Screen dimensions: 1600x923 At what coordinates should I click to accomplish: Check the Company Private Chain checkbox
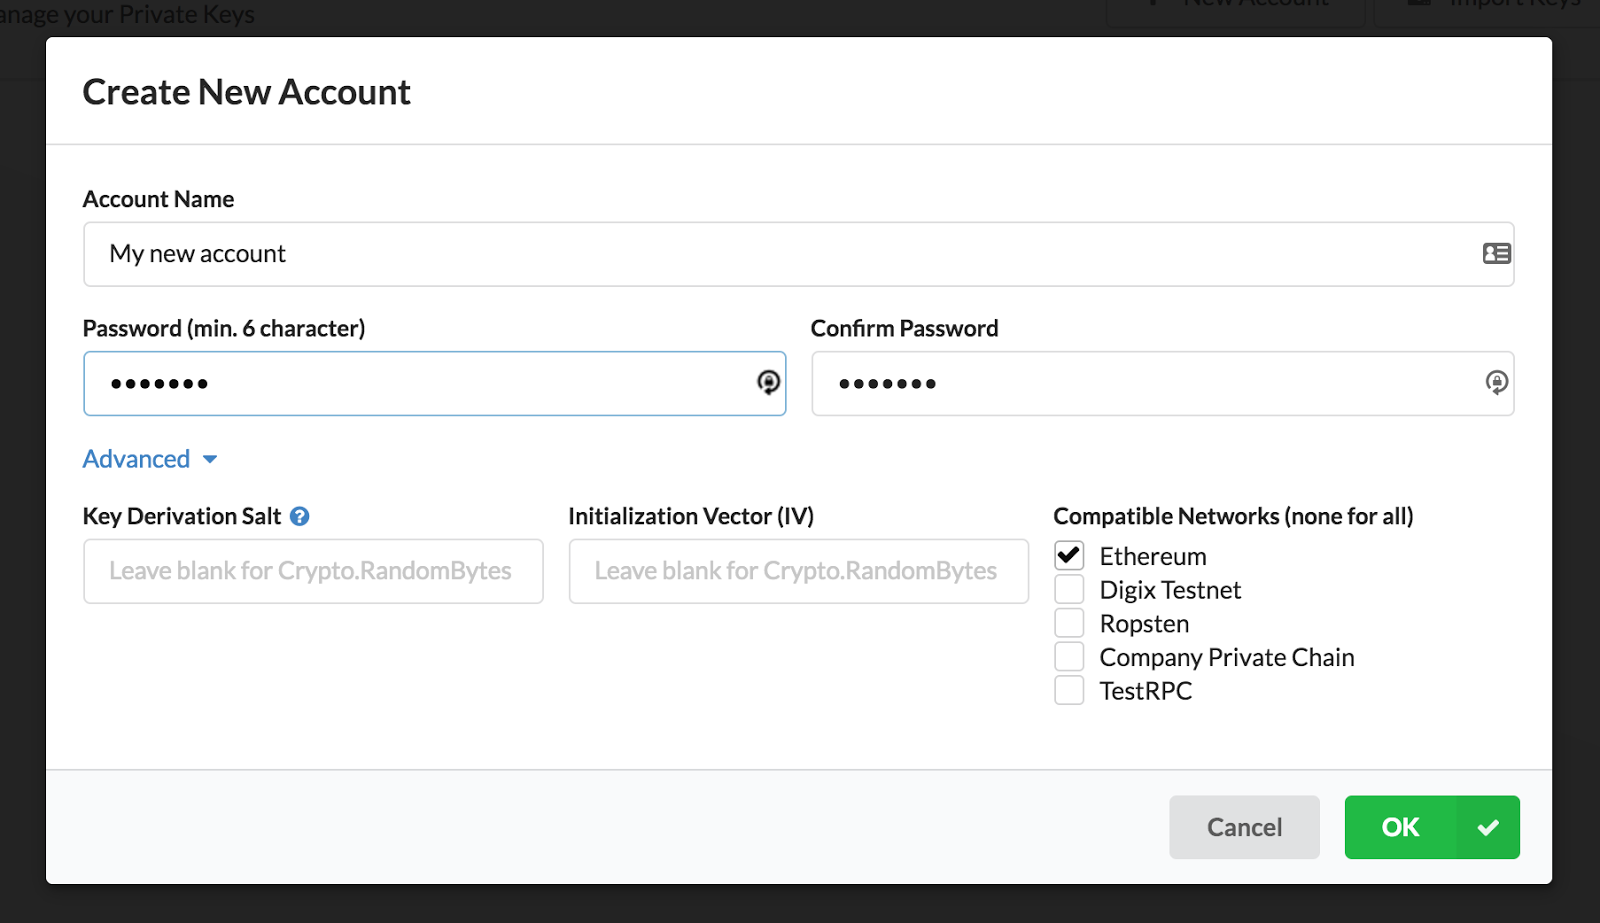[x=1069, y=657]
